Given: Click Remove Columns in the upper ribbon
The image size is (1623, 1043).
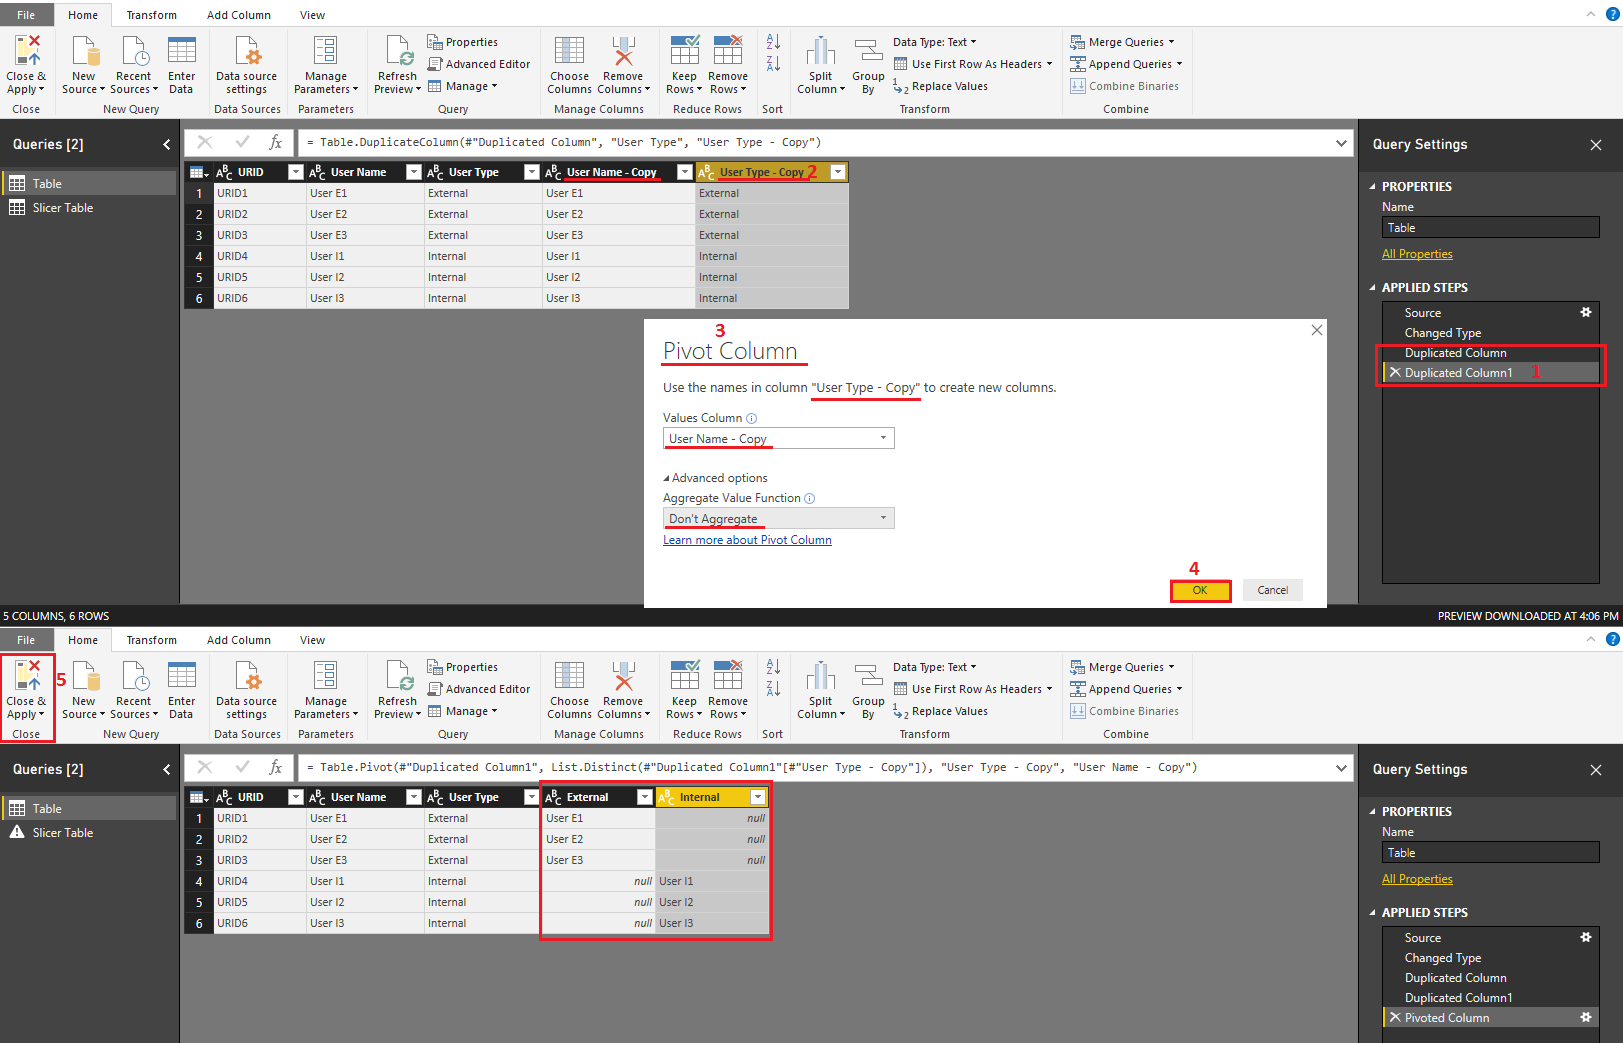Looking at the screenshot, I should click(x=623, y=64).
